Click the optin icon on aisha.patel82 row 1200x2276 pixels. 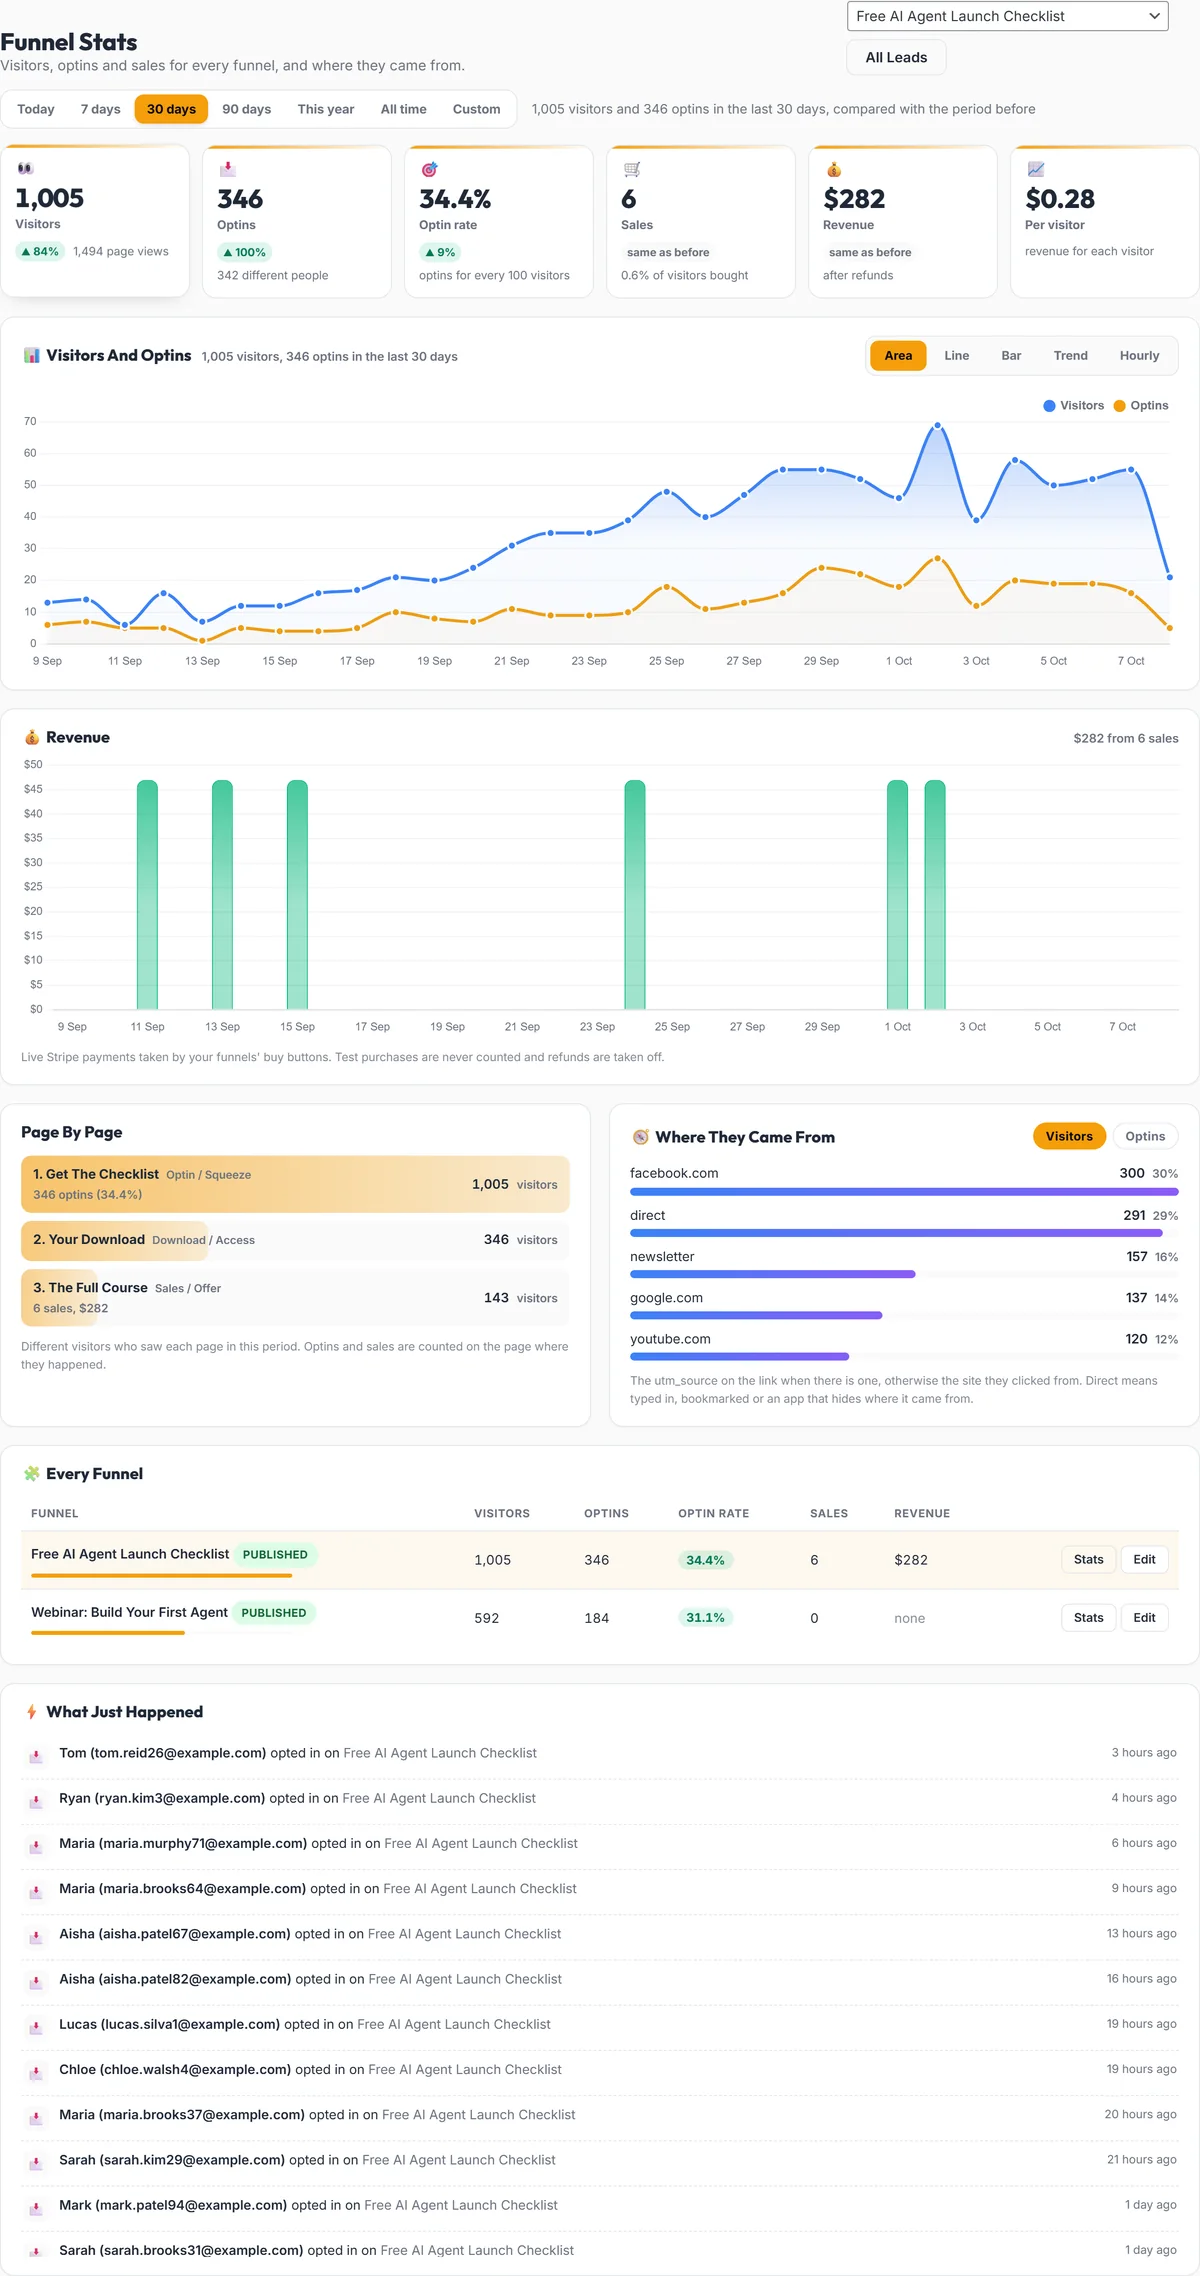point(36,1981)
